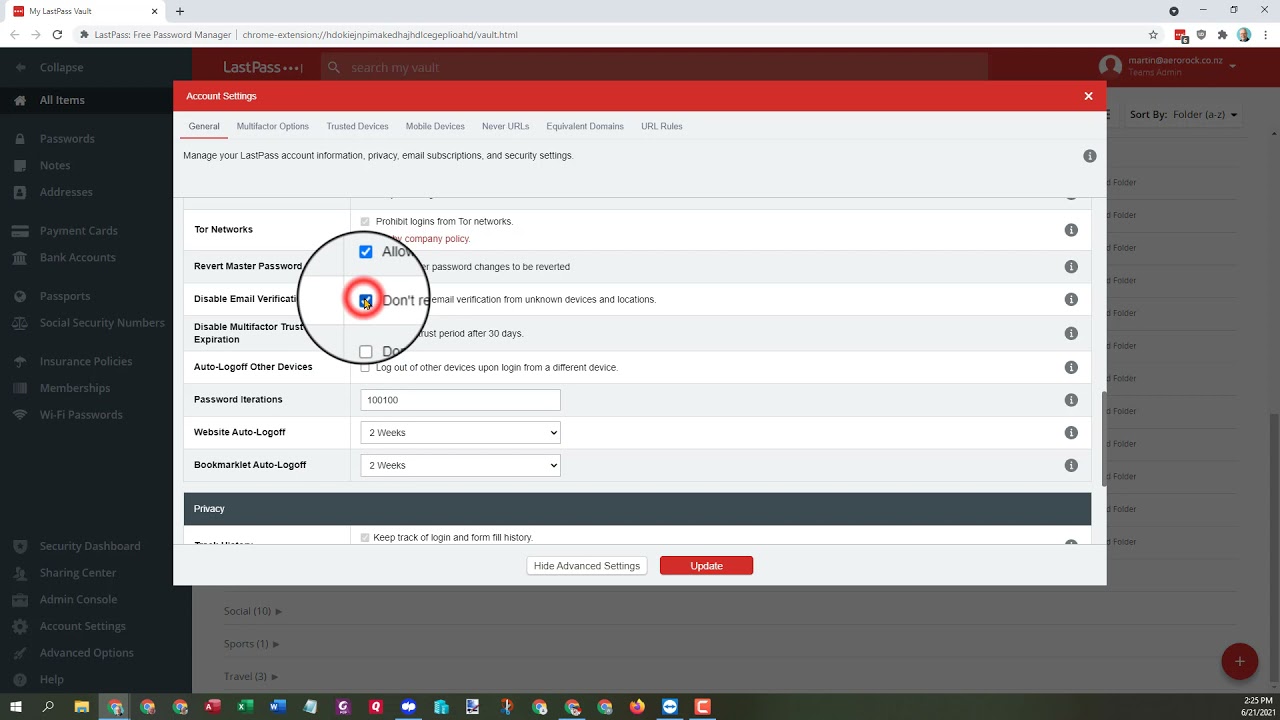Open the Addresses category
The image size is (1280, 720).
(53, 192)
